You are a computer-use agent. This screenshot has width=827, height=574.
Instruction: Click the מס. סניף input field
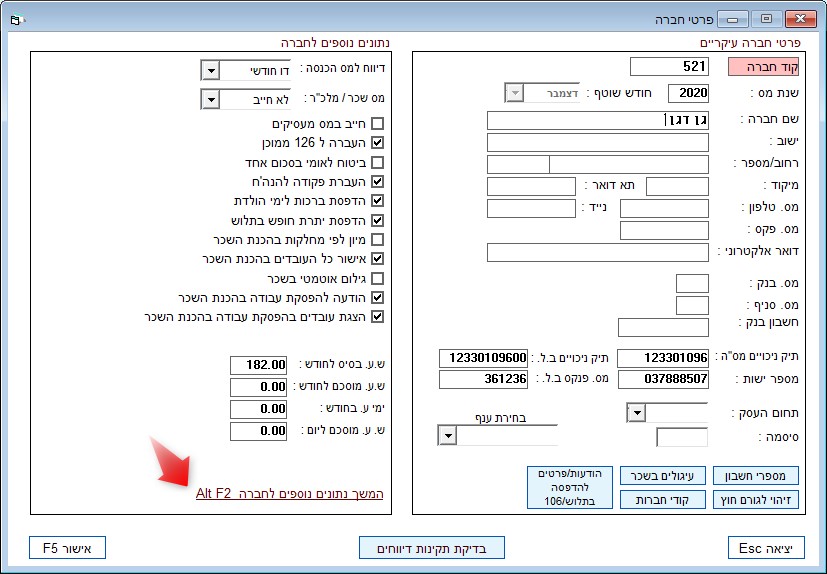pos(692,305)
